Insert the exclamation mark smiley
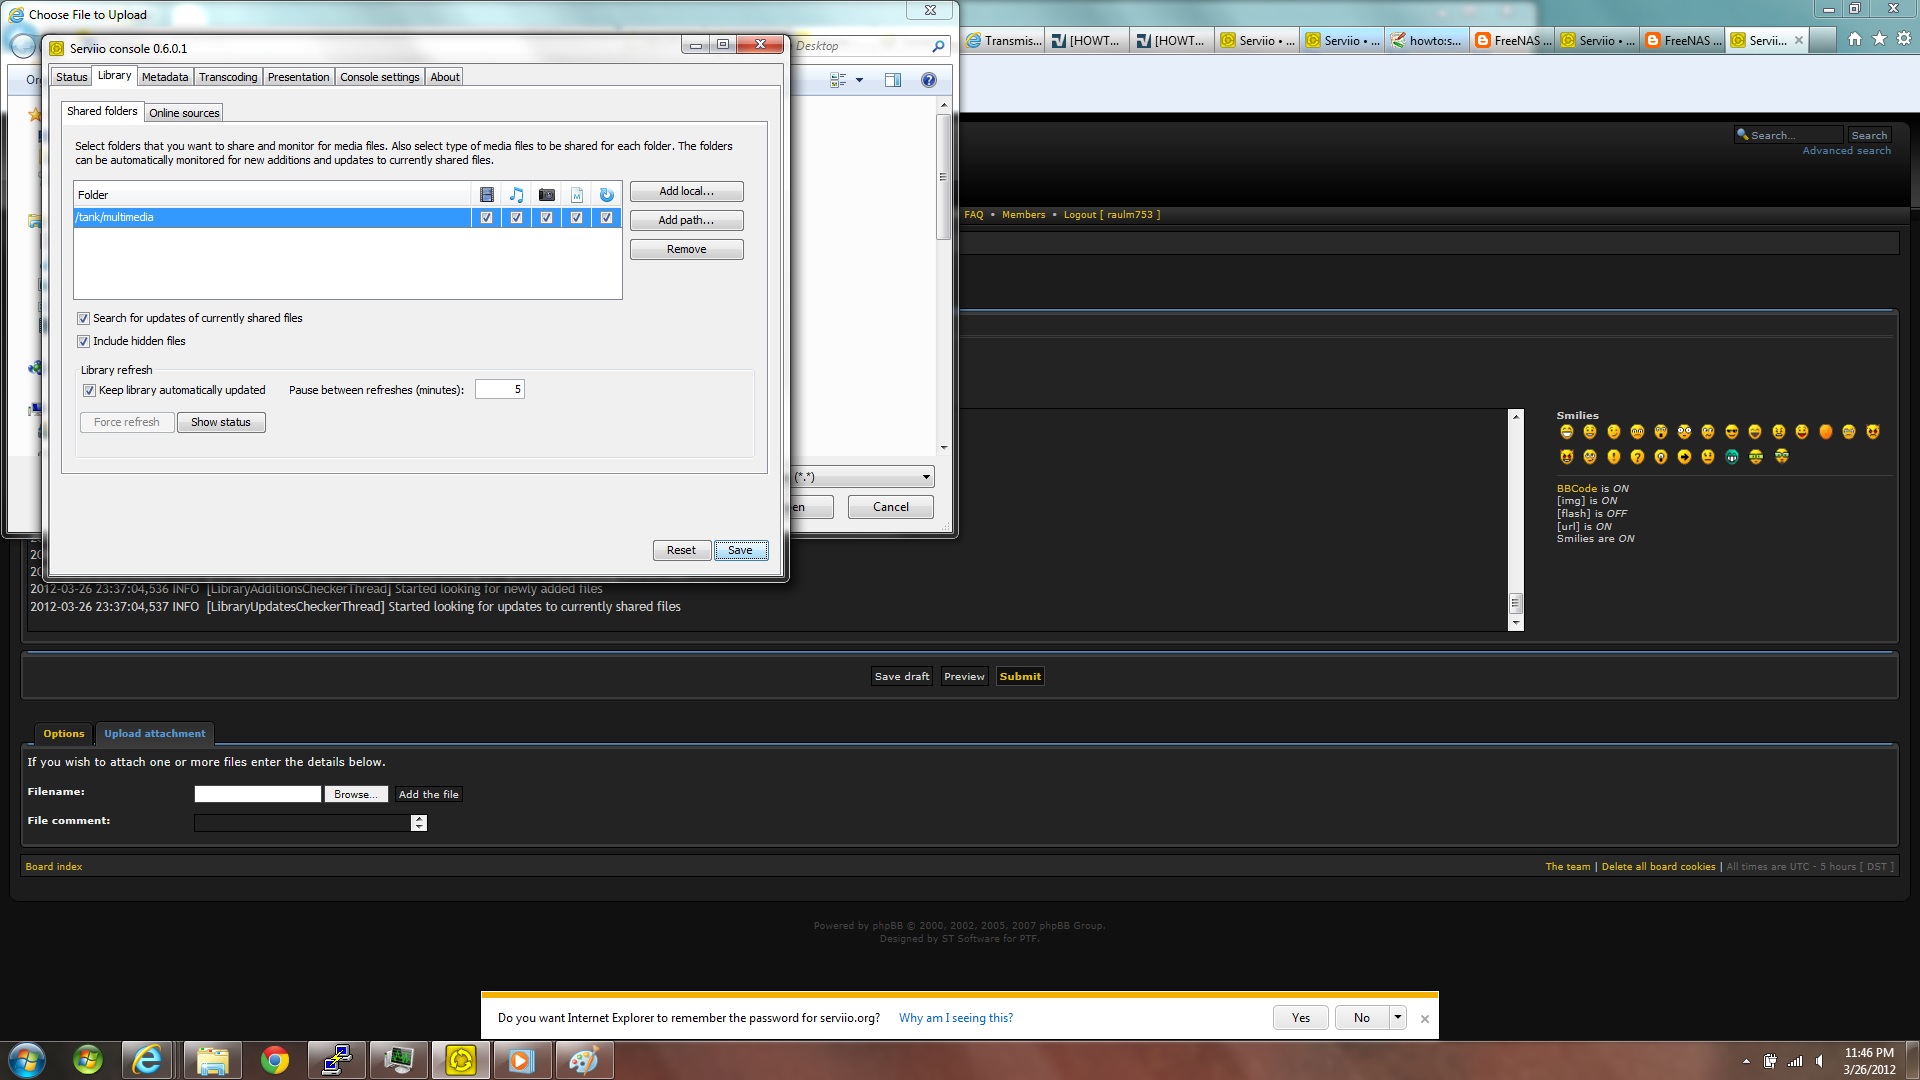 coord(1613,457)
